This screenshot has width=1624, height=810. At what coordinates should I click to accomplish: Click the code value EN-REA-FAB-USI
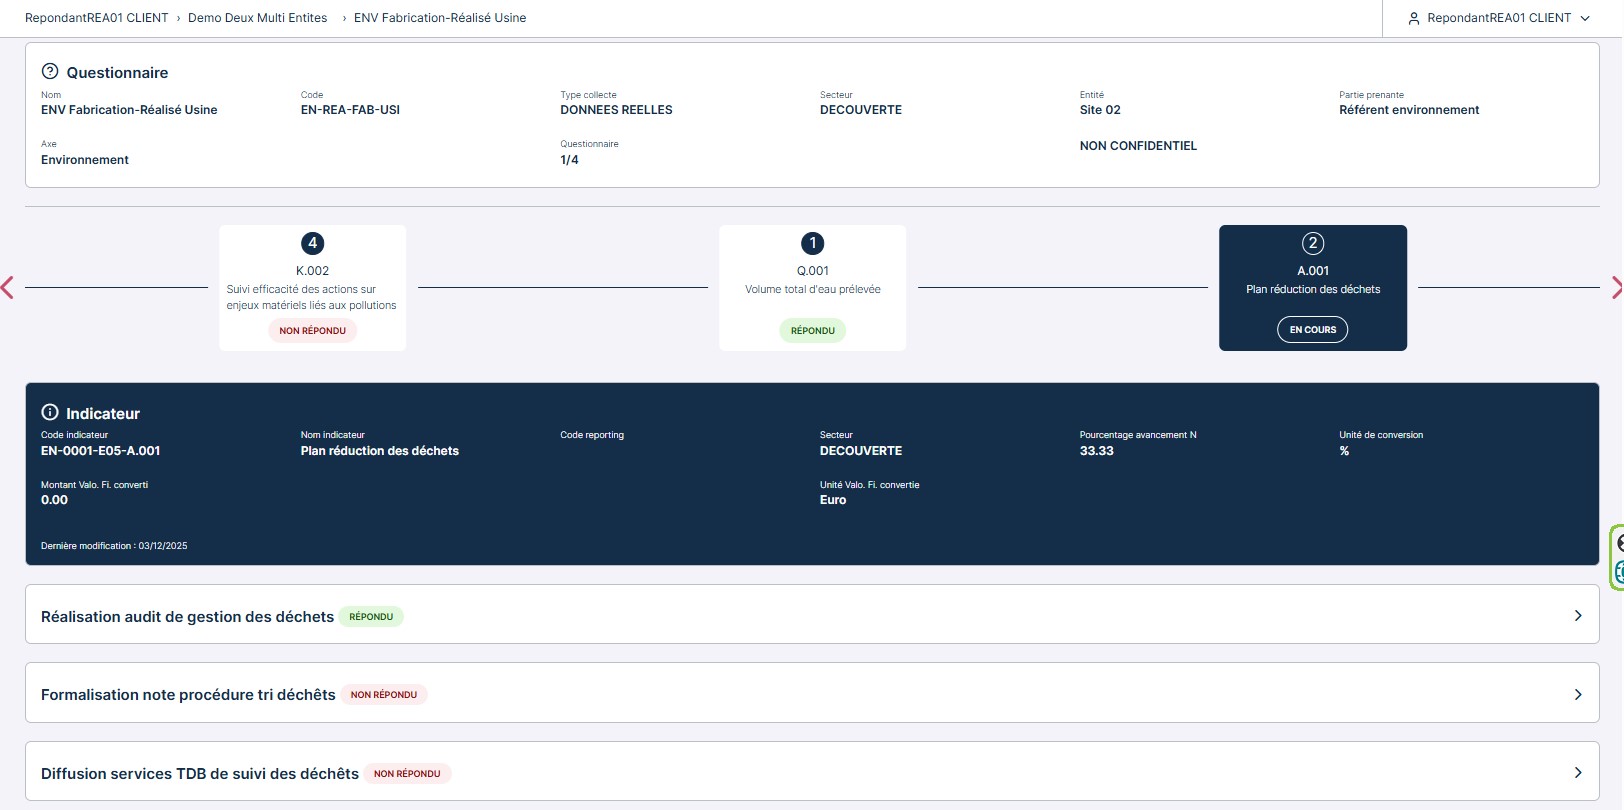coord(350,110)
